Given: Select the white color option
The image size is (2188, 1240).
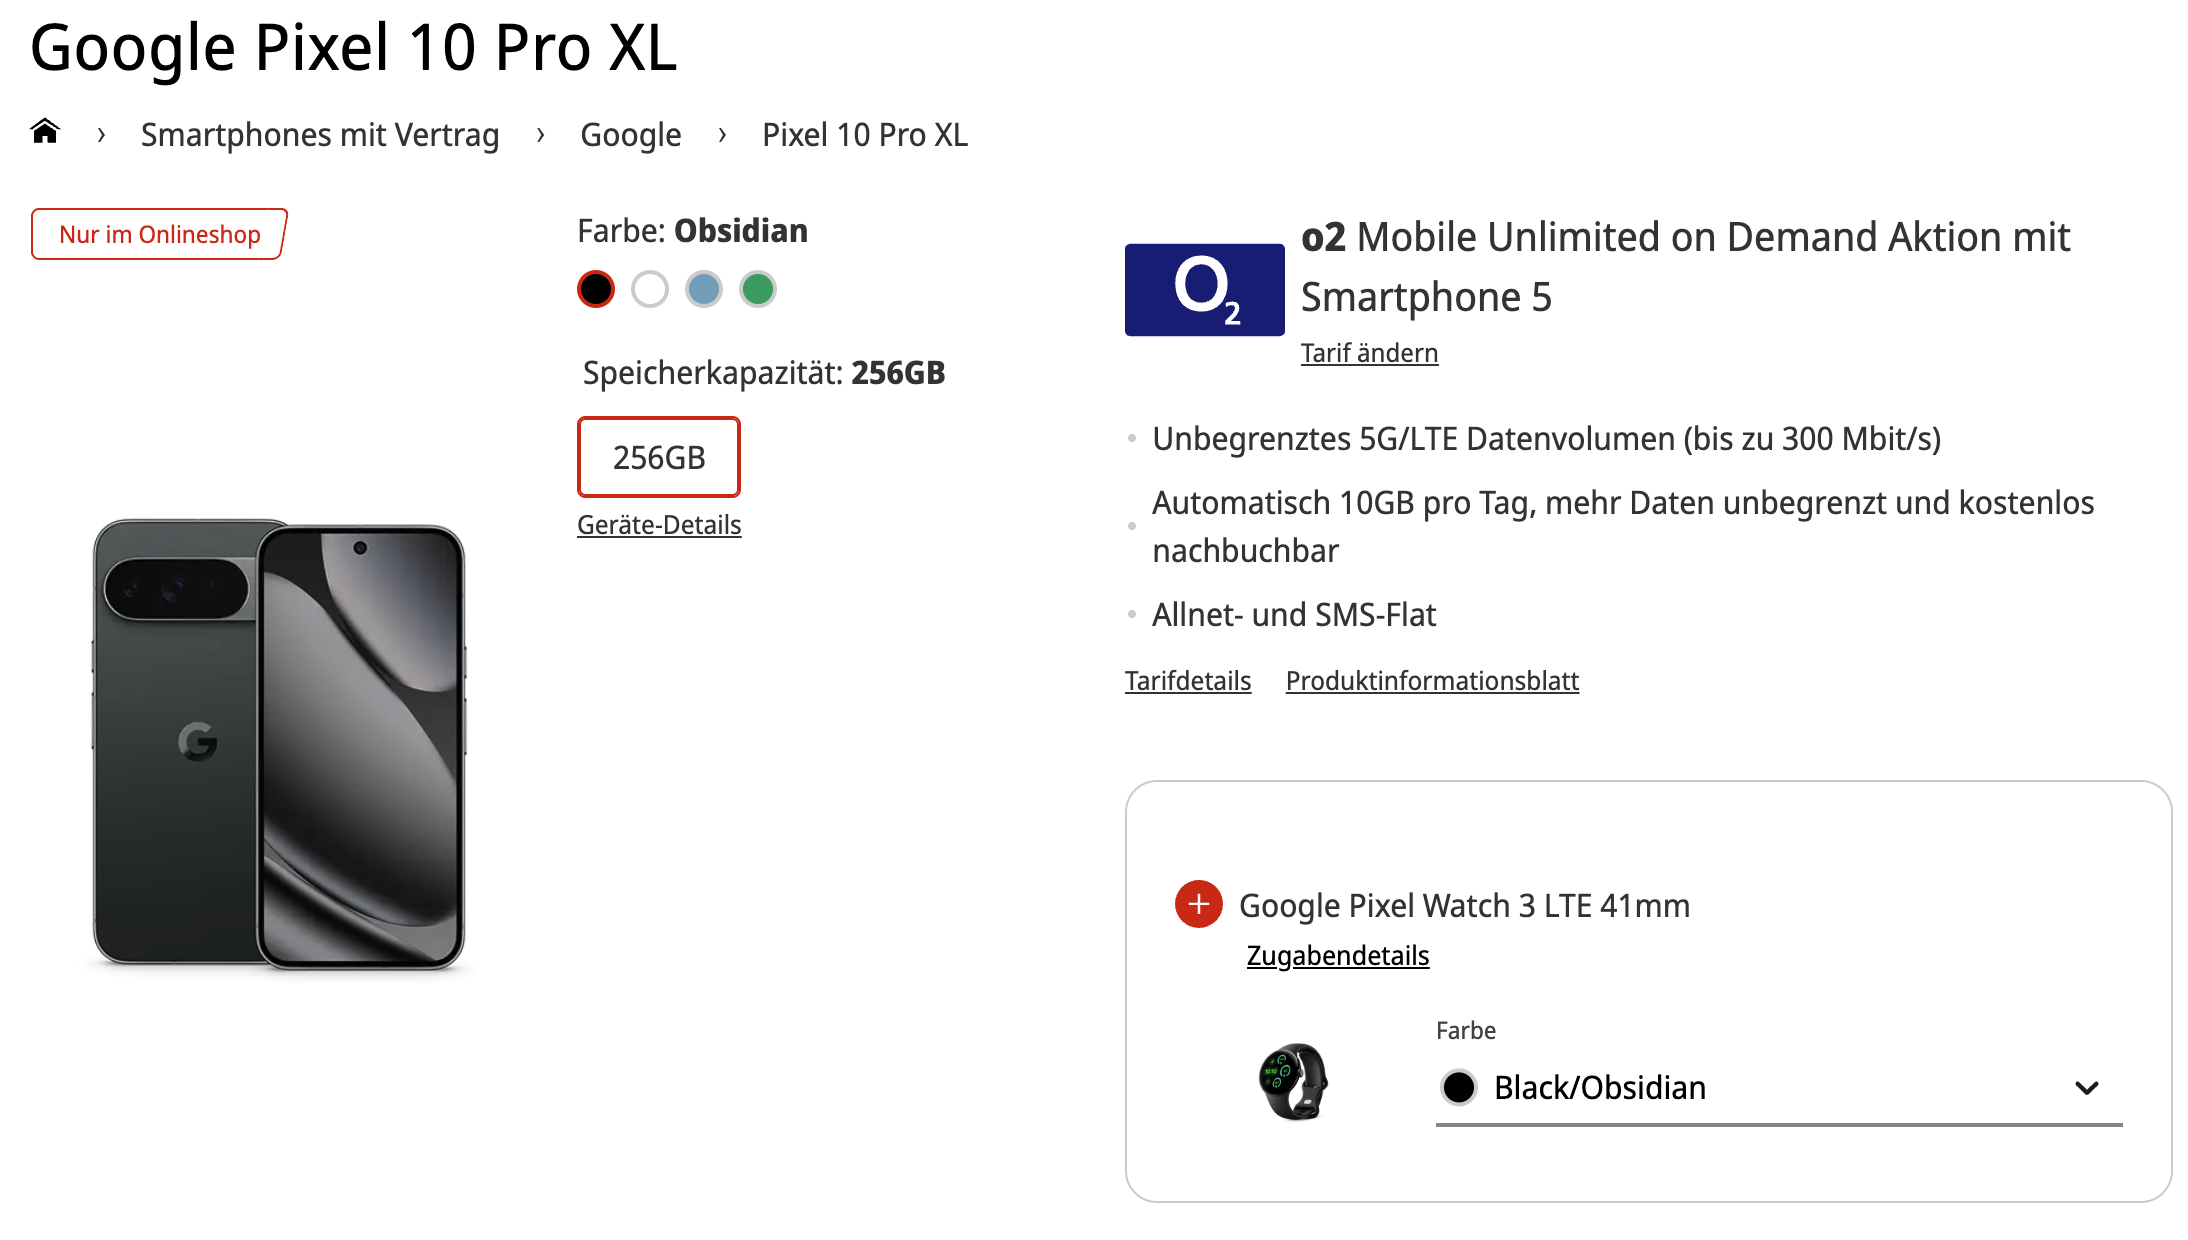Looking at the screenshot, I should (x=650, y=289).
